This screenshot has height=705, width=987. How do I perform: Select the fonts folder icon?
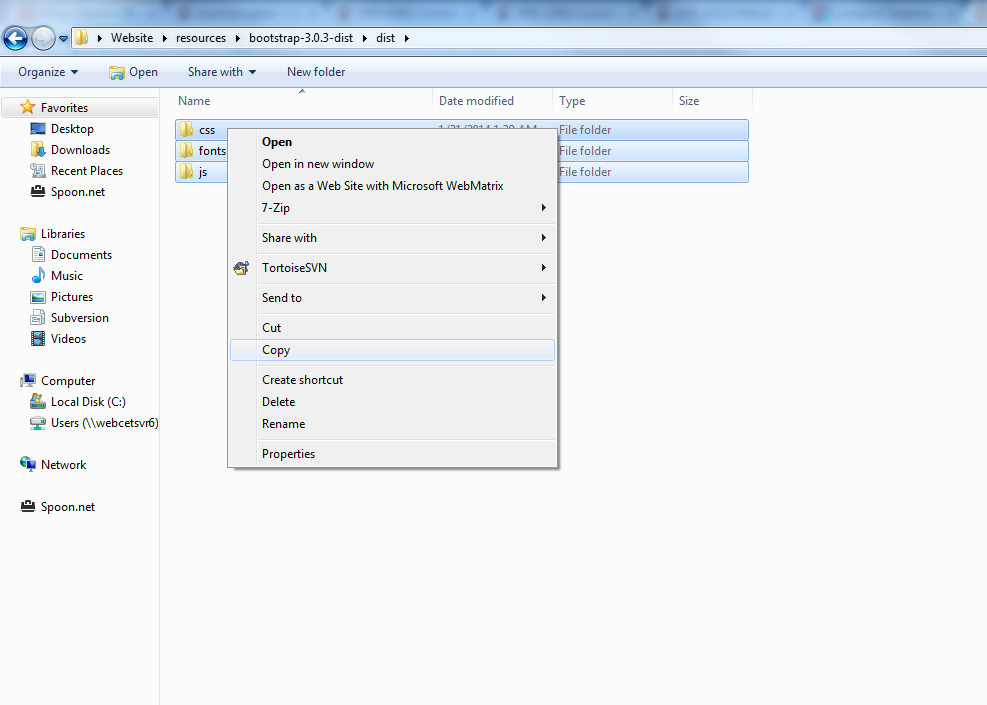pyautogui.click(x=186, y=150)
